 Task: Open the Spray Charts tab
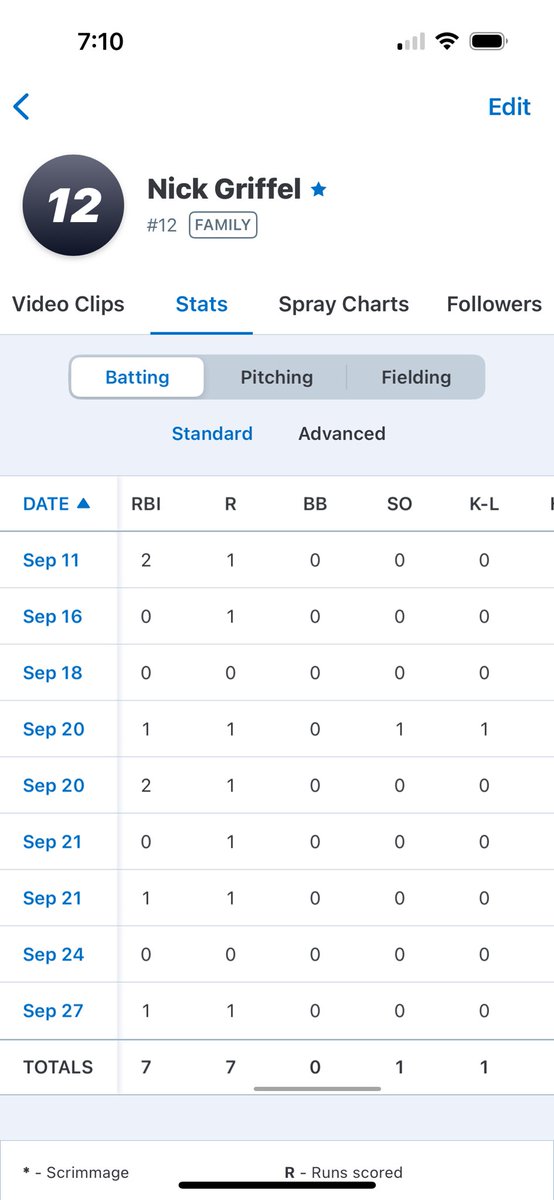click(343, 304)
